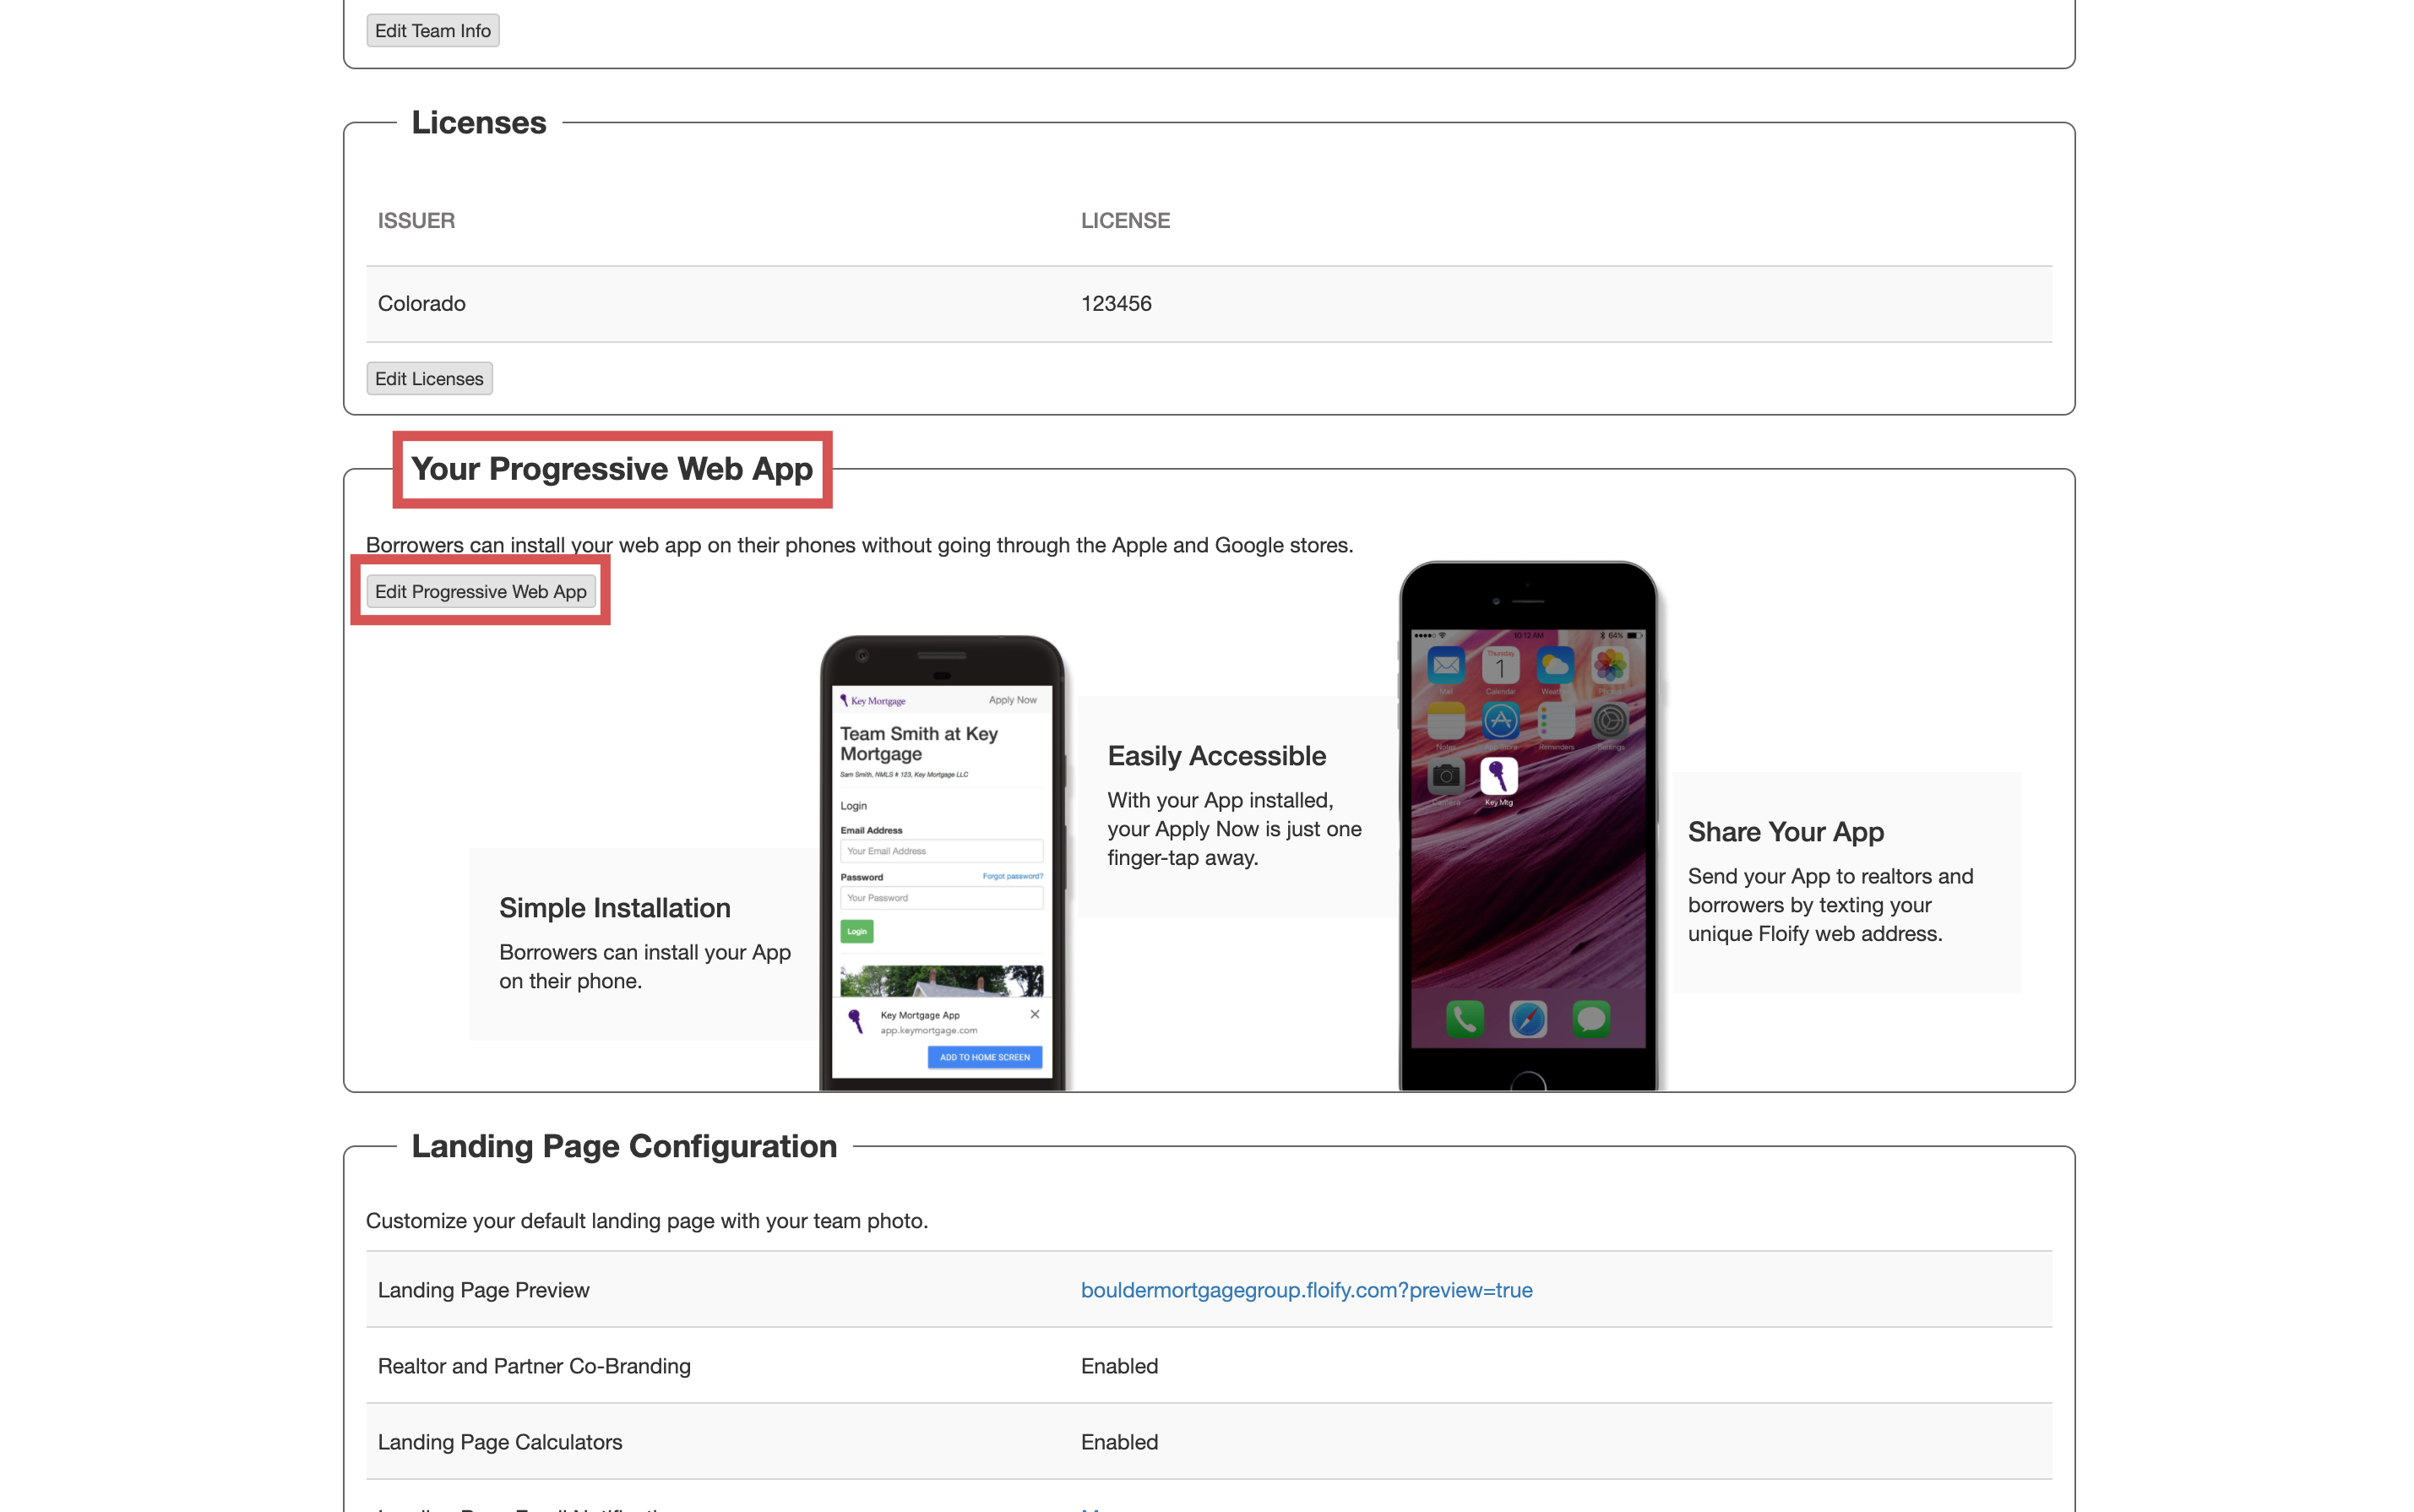Screen dimensions: 2414x1512
Task: Click the Edit Team Info button
Action: coord(432,30)
